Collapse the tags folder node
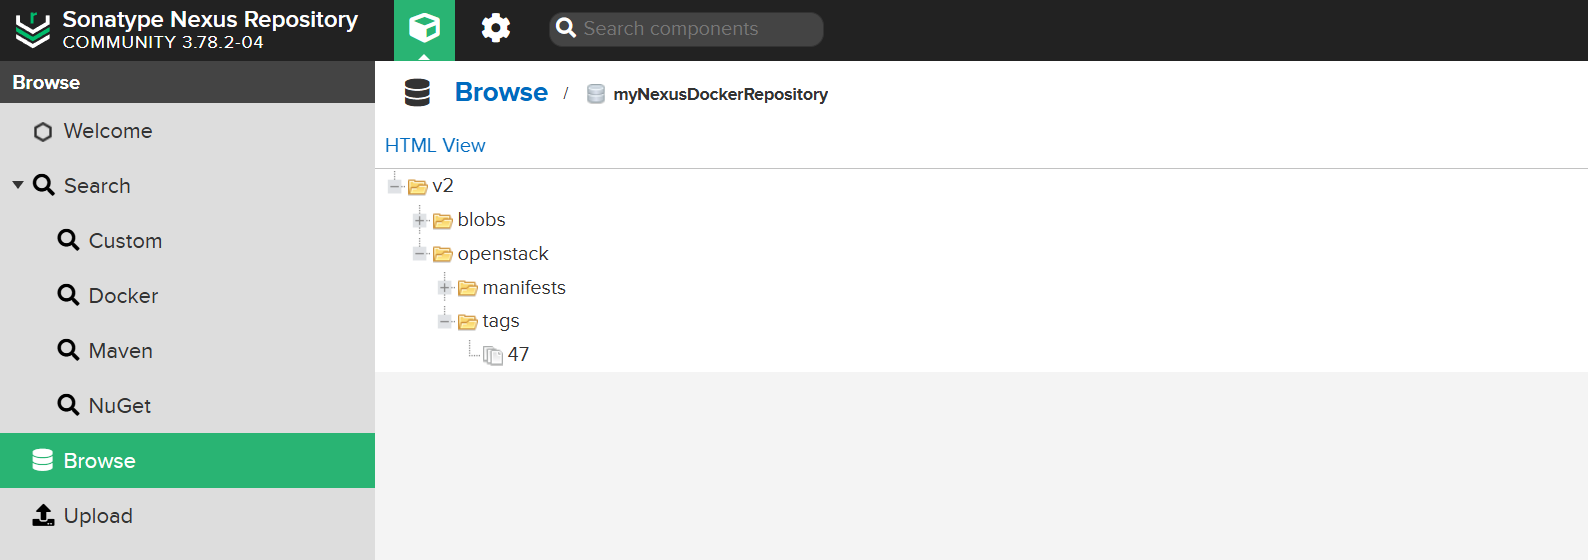 tap(445, 321)
